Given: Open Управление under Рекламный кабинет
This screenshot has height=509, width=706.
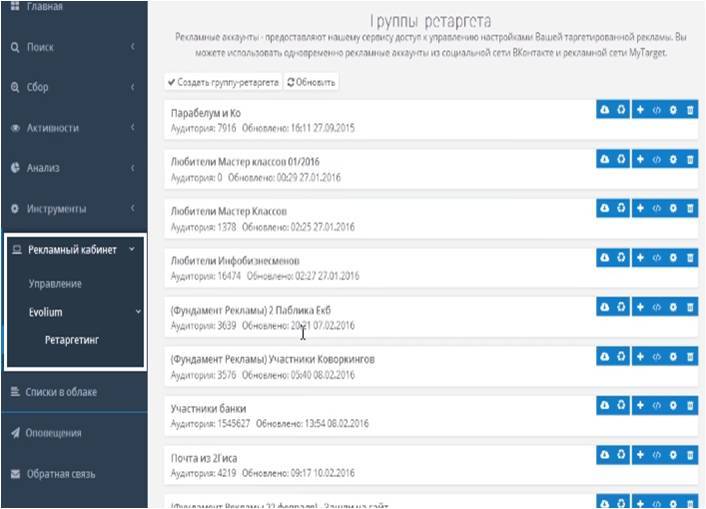Looking at the screenshot, I should [x=55, y=284].
